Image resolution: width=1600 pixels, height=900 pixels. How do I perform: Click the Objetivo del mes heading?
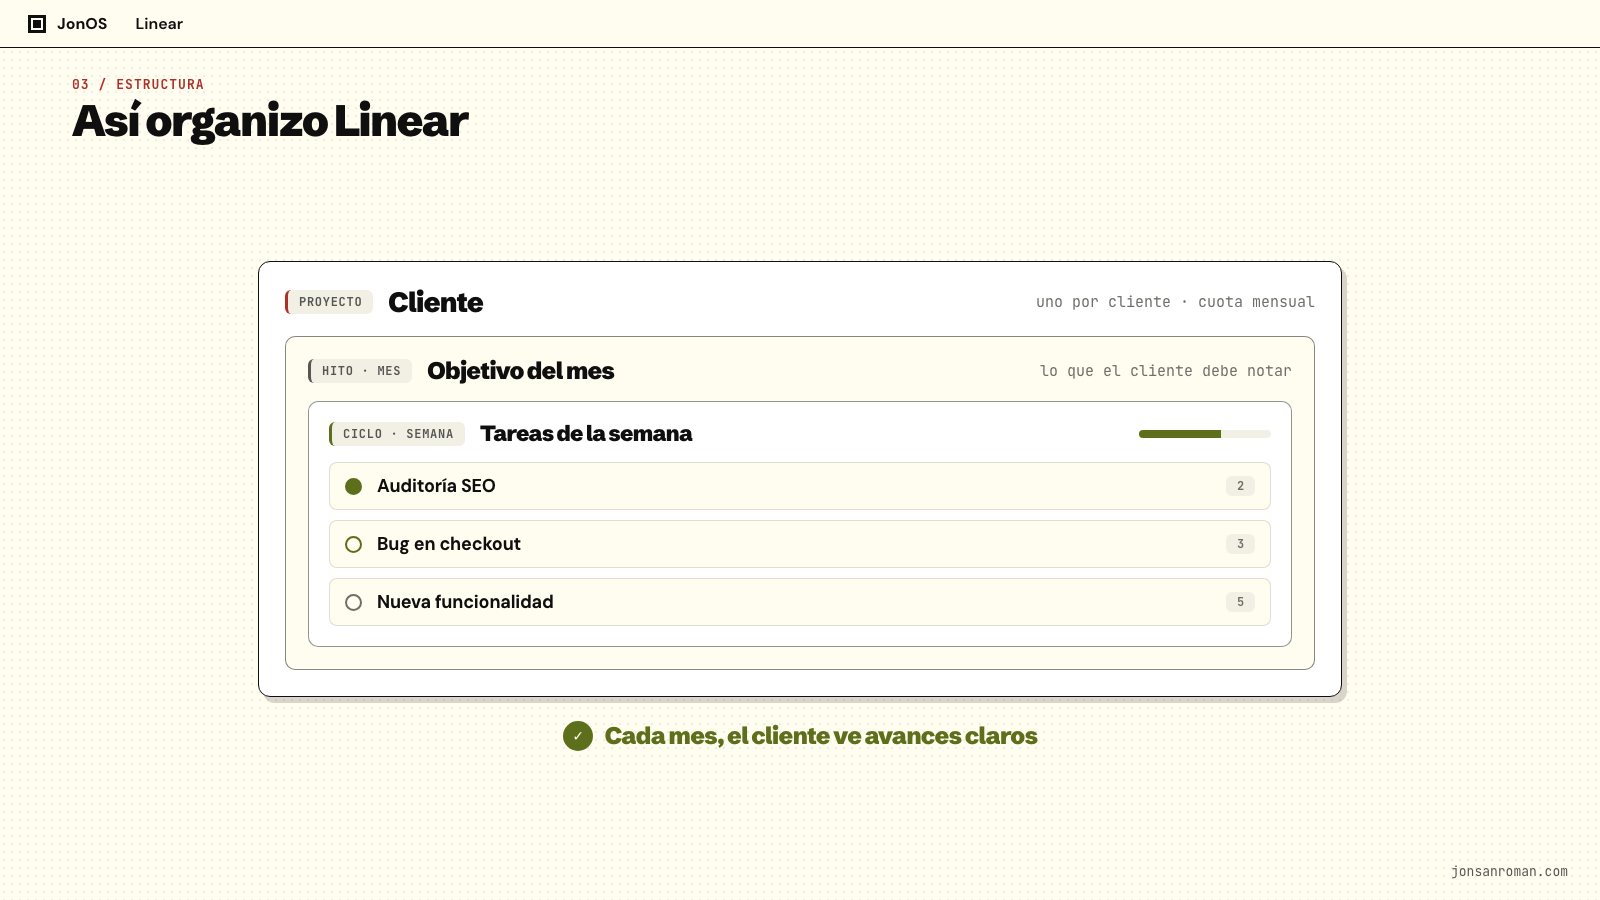pyautogui.click(x=521, y=371)
